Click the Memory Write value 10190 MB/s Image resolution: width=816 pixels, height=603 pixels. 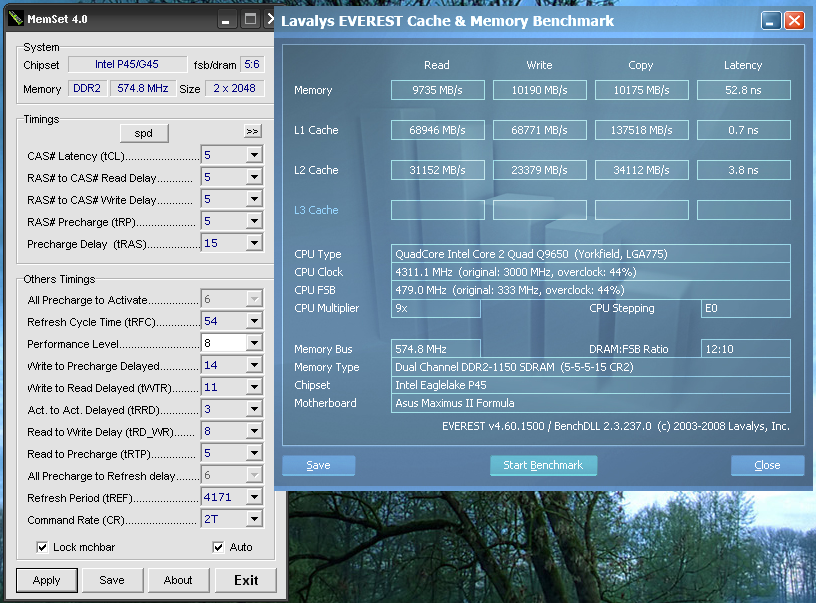click(x=540, y=90)
